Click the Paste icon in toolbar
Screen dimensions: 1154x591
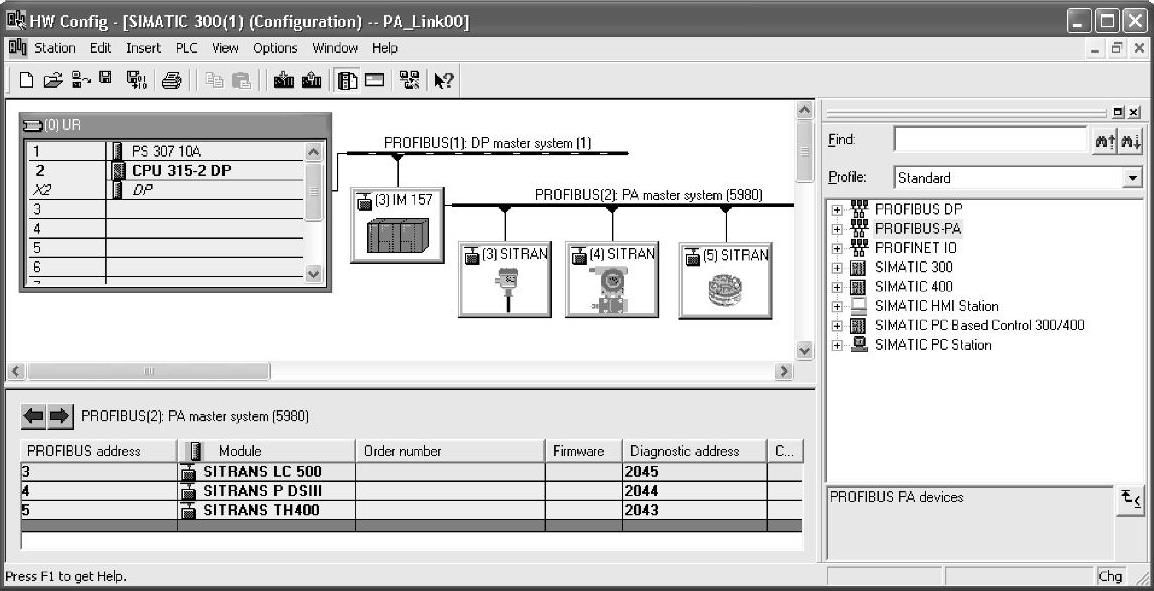[241, 81]
